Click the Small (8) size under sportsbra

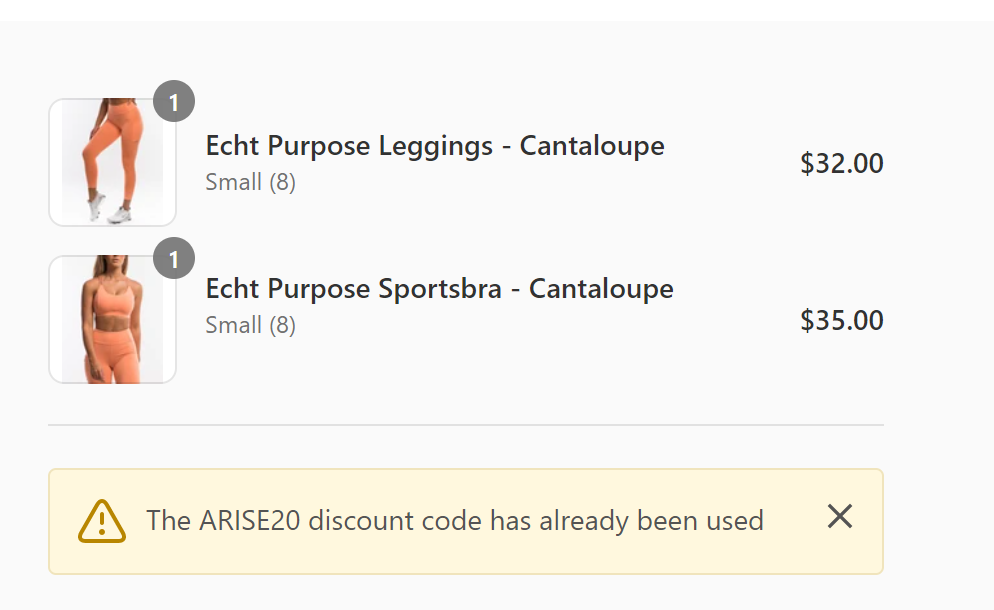coord(250,325)
